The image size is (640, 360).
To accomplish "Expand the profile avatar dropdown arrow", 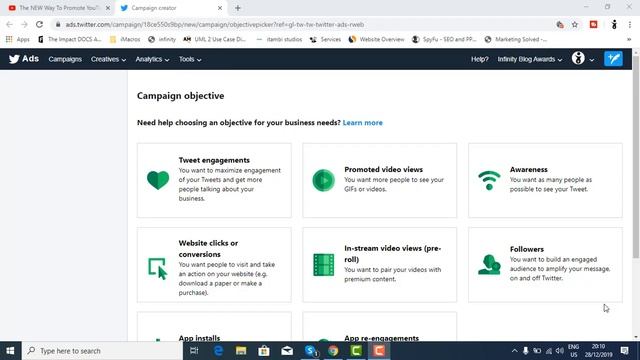I will (x=591, y=60).
